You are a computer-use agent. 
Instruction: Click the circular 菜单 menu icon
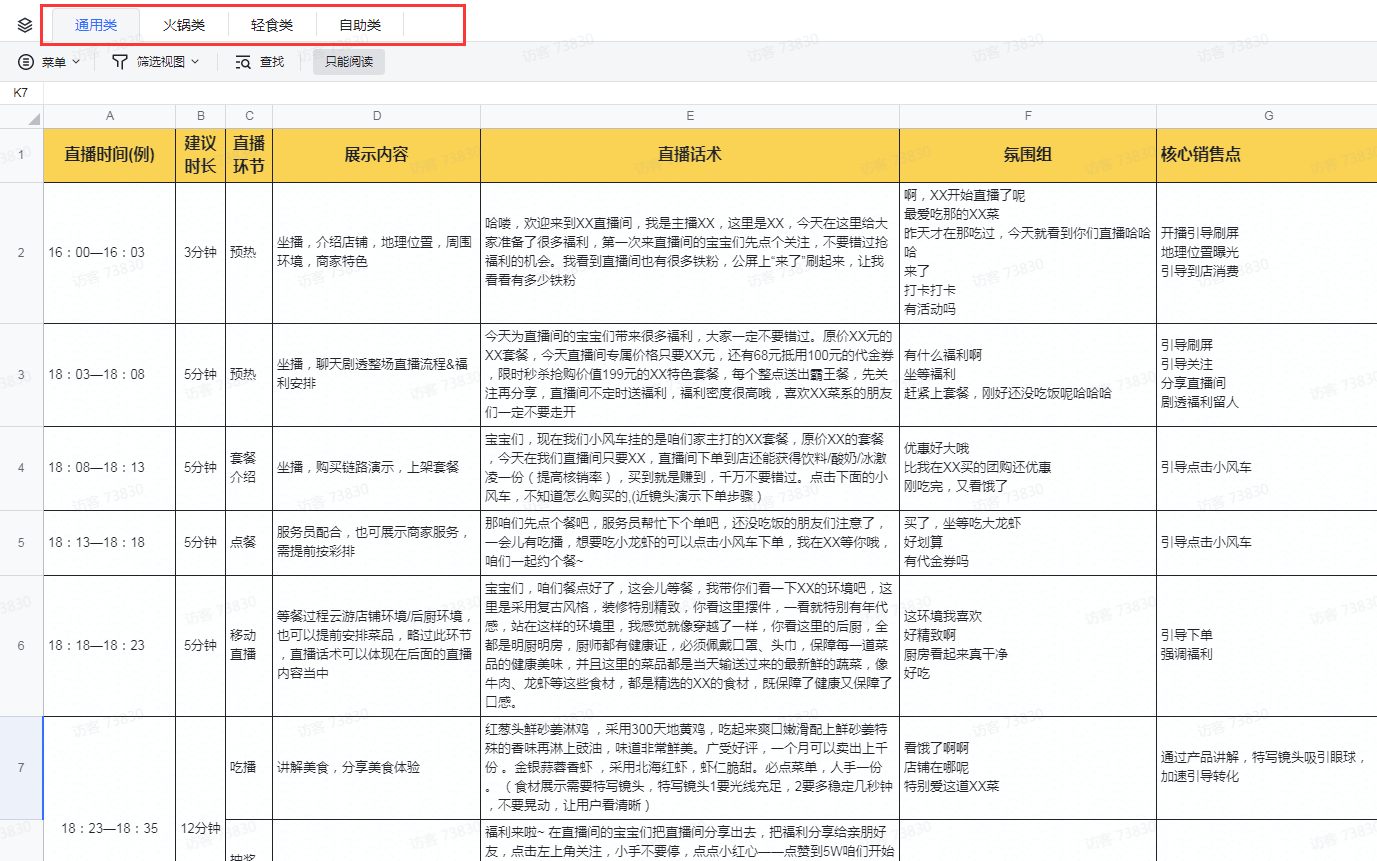[25, 61]
